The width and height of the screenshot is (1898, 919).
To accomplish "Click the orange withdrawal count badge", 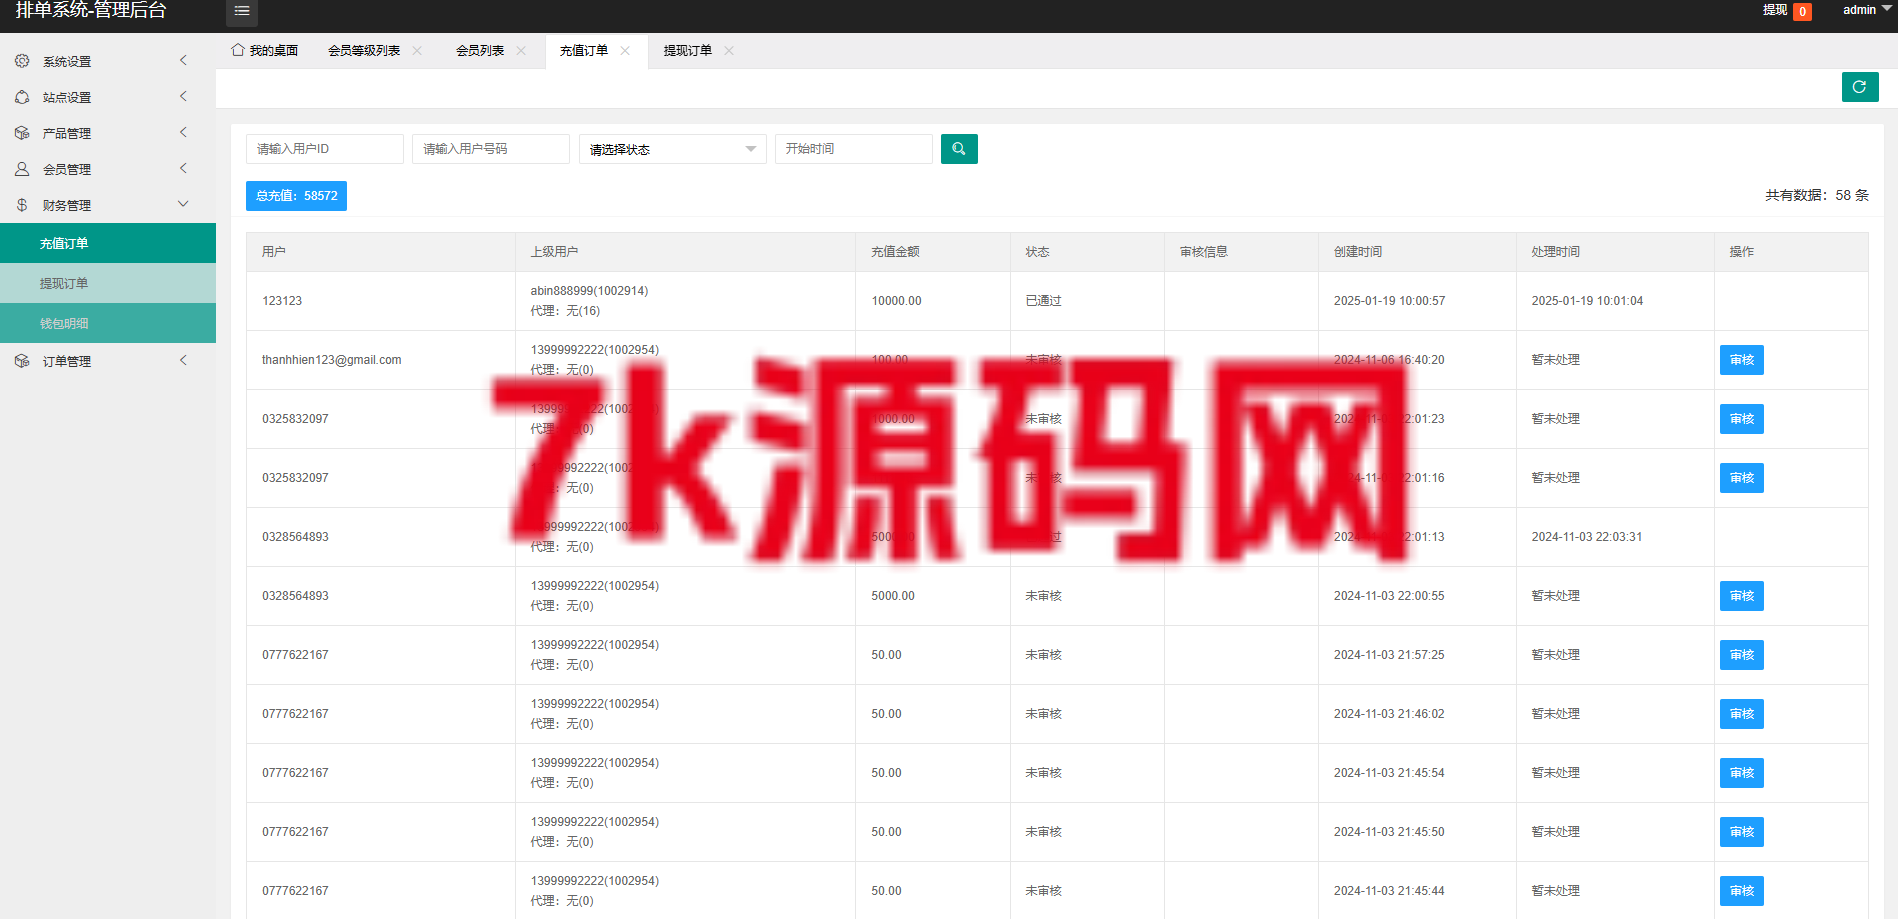I will click(x=1802, y=12).
